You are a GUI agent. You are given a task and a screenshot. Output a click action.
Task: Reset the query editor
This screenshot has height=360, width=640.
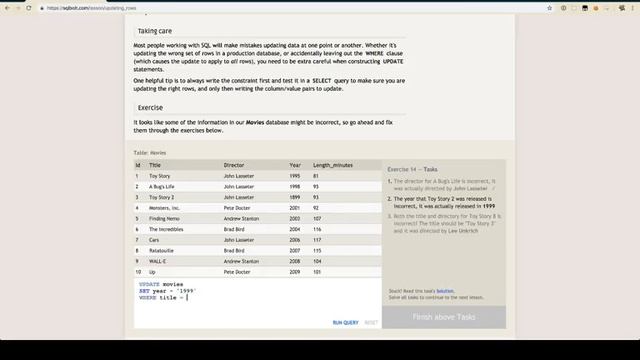coord(371,322)
